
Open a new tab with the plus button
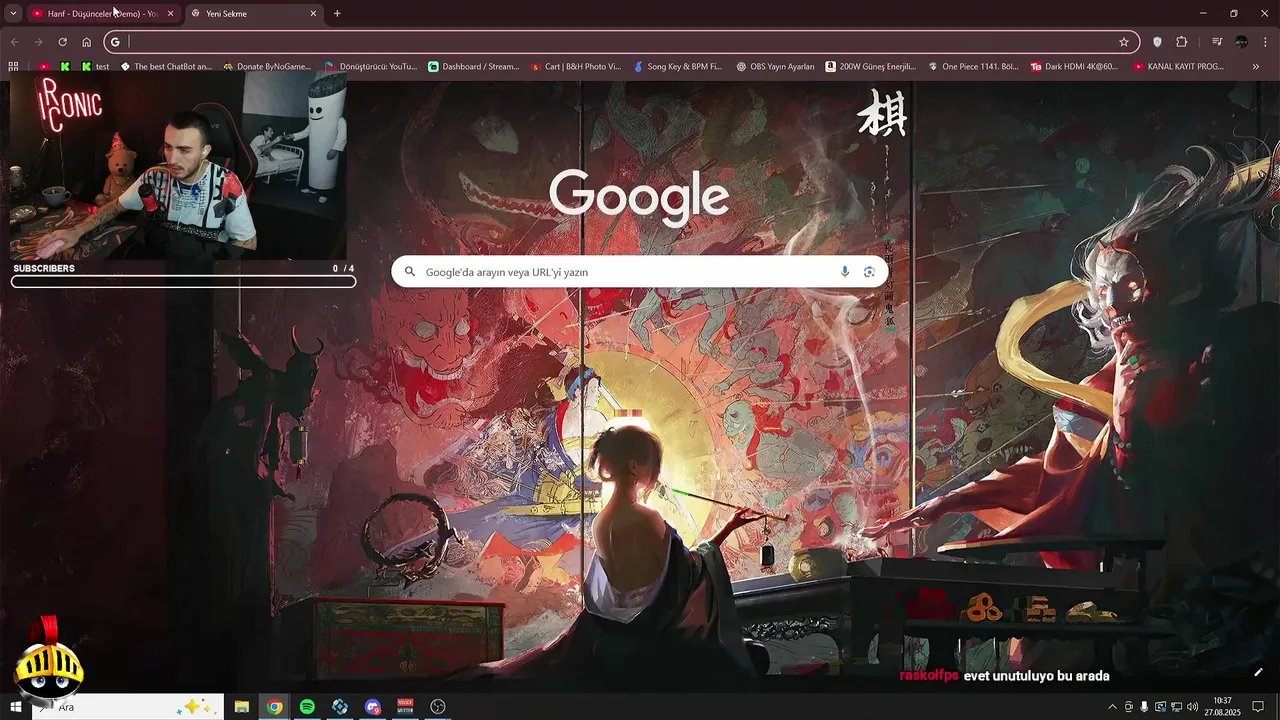pos(337,14)
